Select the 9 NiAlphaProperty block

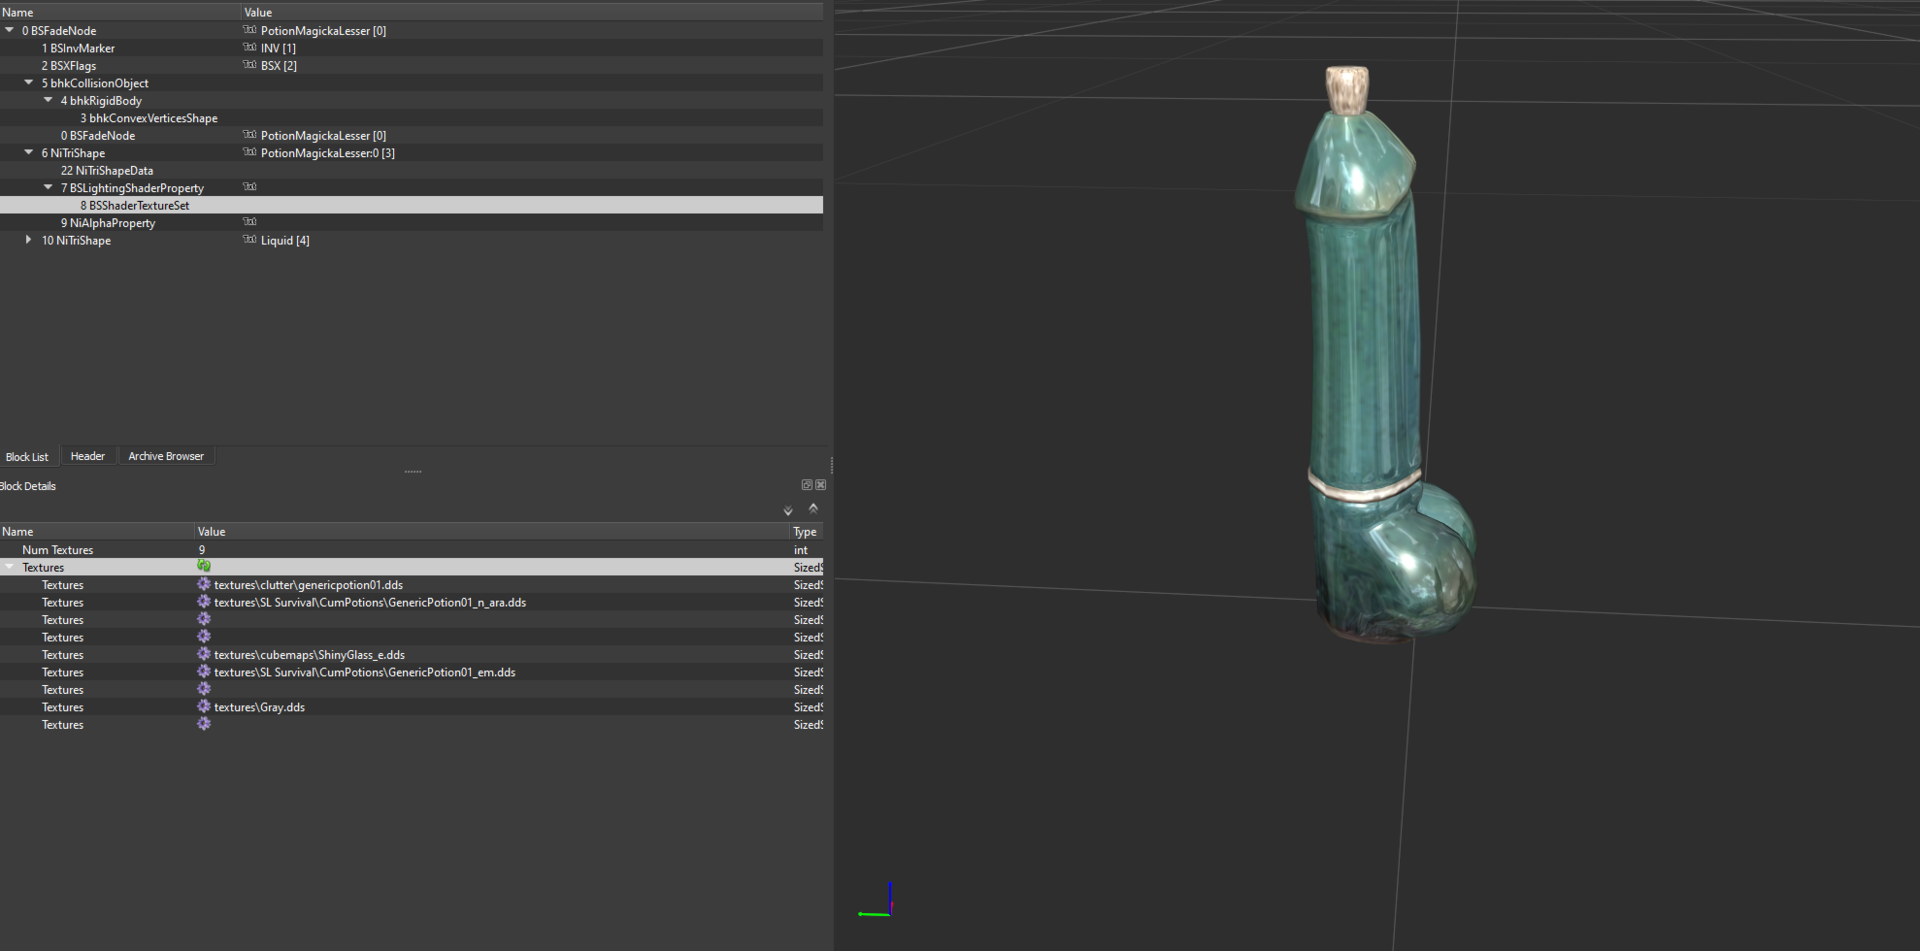(x=108, y=223)
